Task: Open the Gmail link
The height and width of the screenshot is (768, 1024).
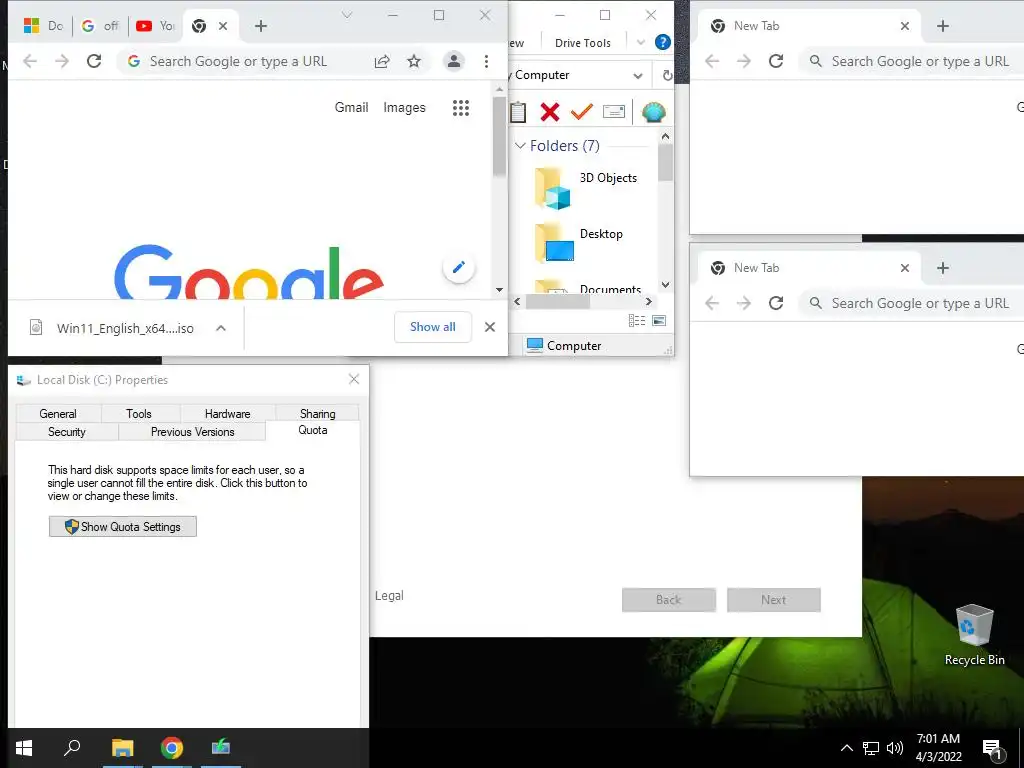Action: coord(351,107)
